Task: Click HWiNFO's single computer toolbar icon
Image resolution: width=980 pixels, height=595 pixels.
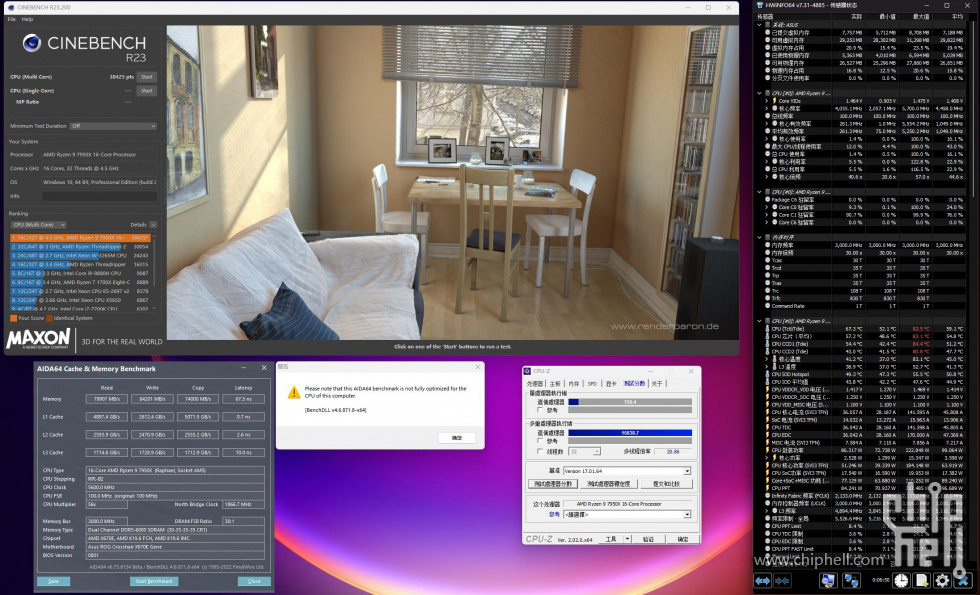Action: [x=828, y=581]
